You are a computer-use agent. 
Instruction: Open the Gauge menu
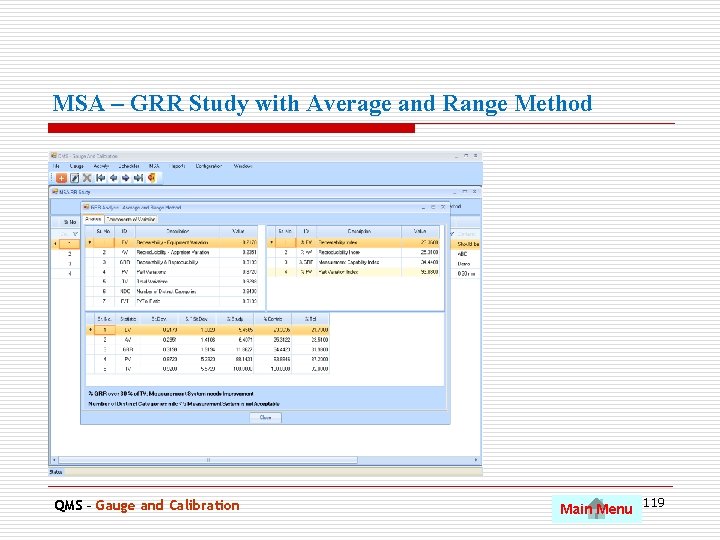tap(76, 166)
